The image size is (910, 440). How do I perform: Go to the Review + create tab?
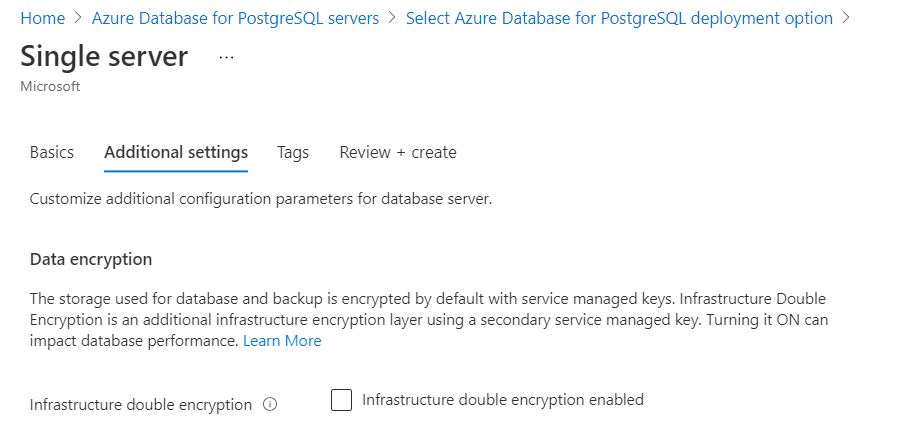pyautogui.click(x=398, y=153)
